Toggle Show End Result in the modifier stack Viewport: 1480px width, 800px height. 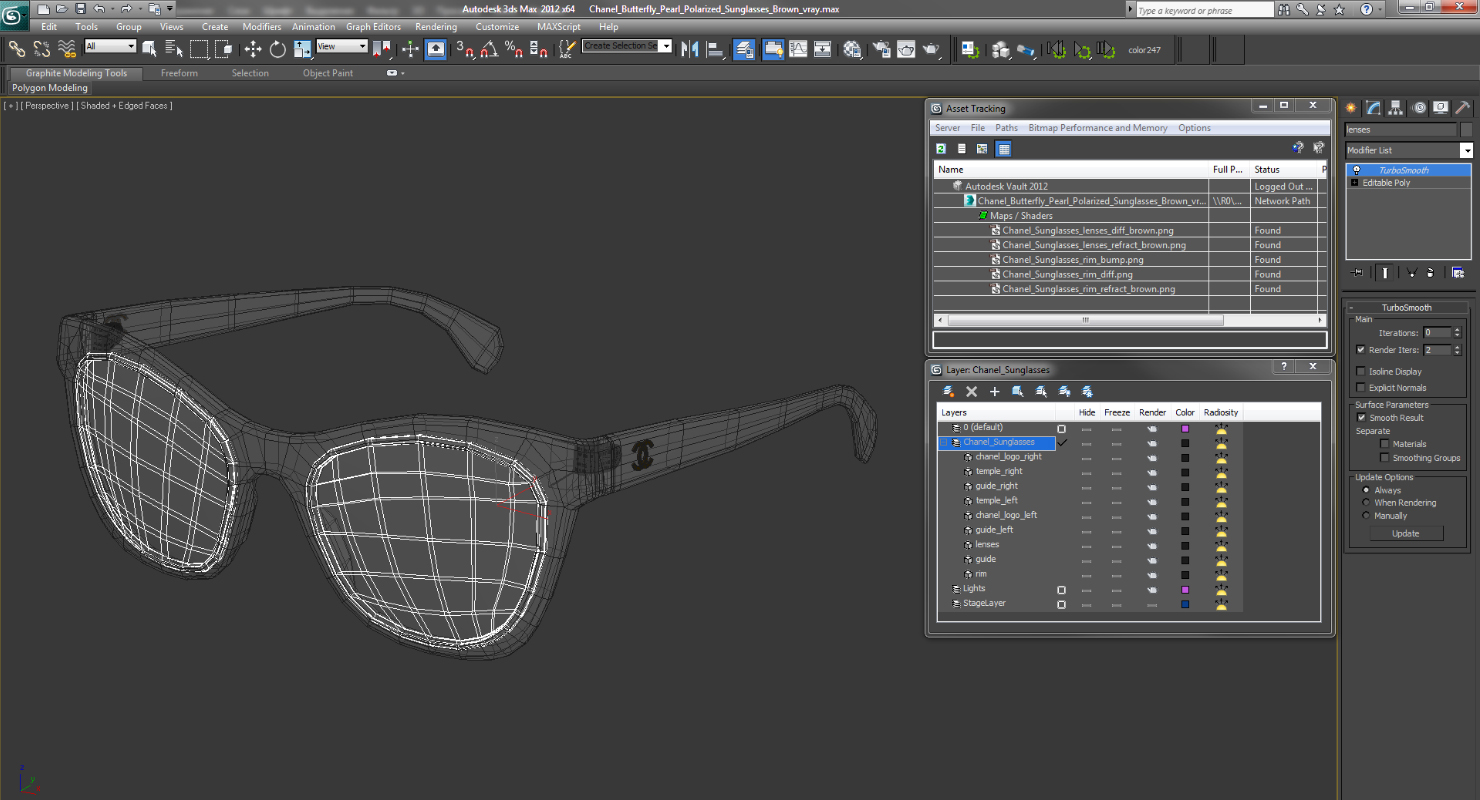[1384, 272]
